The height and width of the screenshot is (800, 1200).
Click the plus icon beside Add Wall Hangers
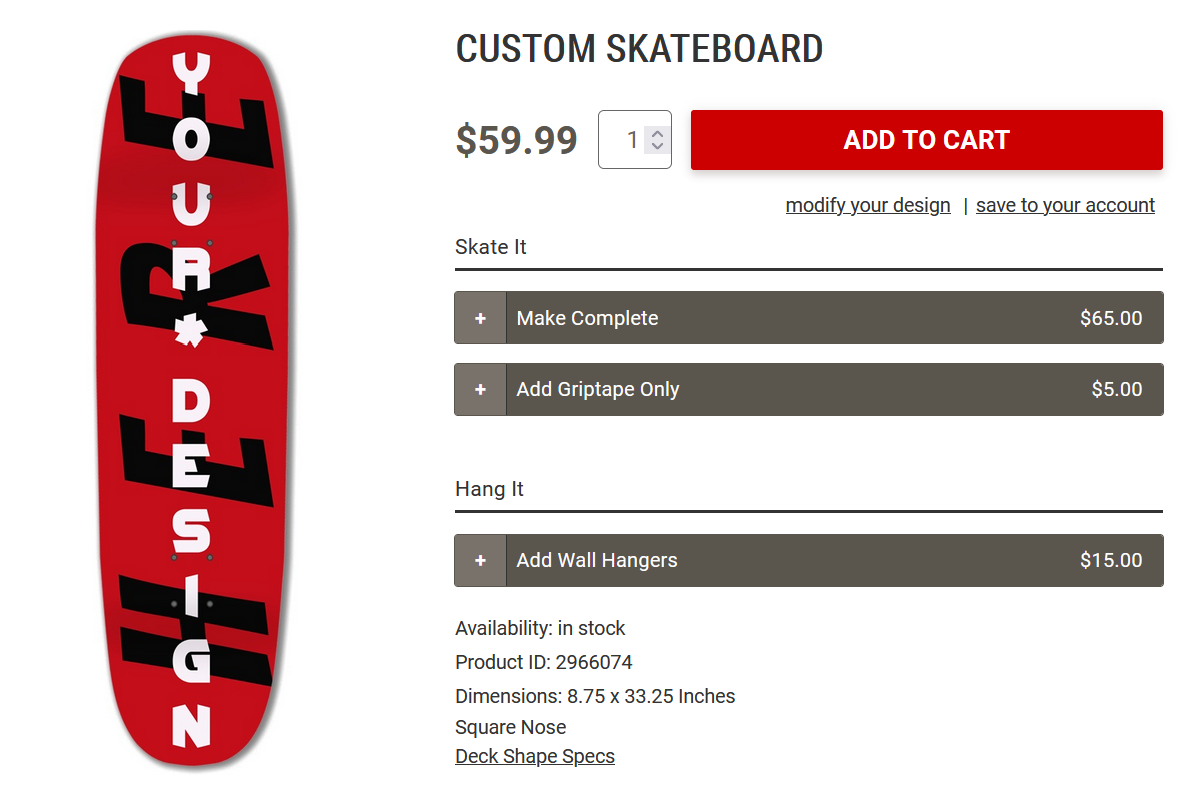click(x=480, y=560)
